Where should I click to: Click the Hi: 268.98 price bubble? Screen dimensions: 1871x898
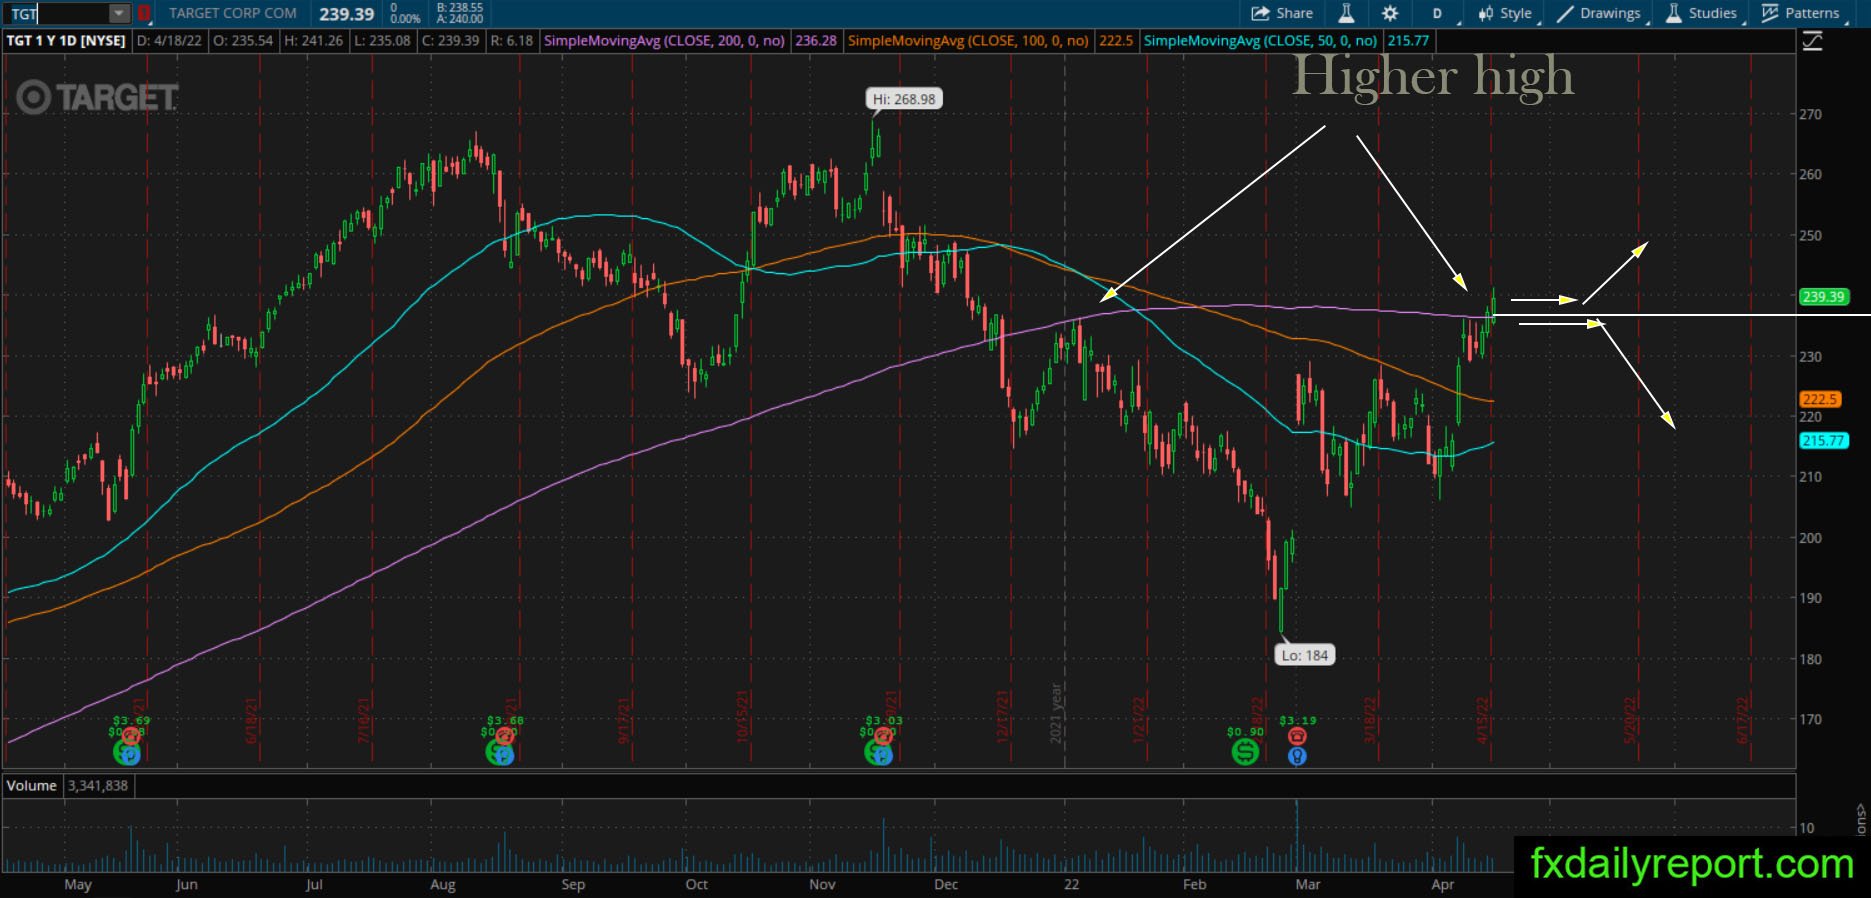pyautogui.click(x=904, y=99)
